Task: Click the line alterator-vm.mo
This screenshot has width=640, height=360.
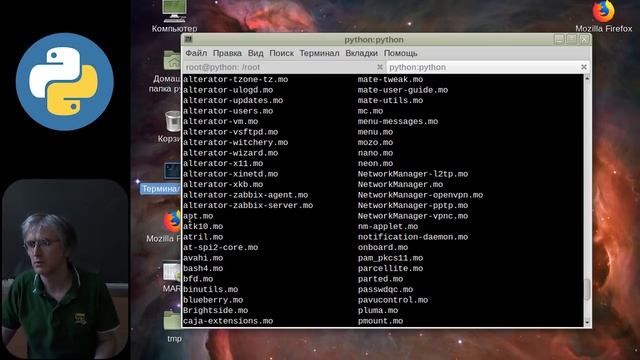Action: (x=220, y=122)
